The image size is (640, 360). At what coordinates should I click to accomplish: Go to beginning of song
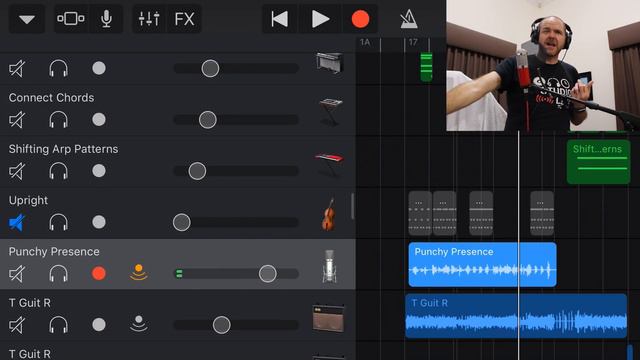(x=280, y=19)
